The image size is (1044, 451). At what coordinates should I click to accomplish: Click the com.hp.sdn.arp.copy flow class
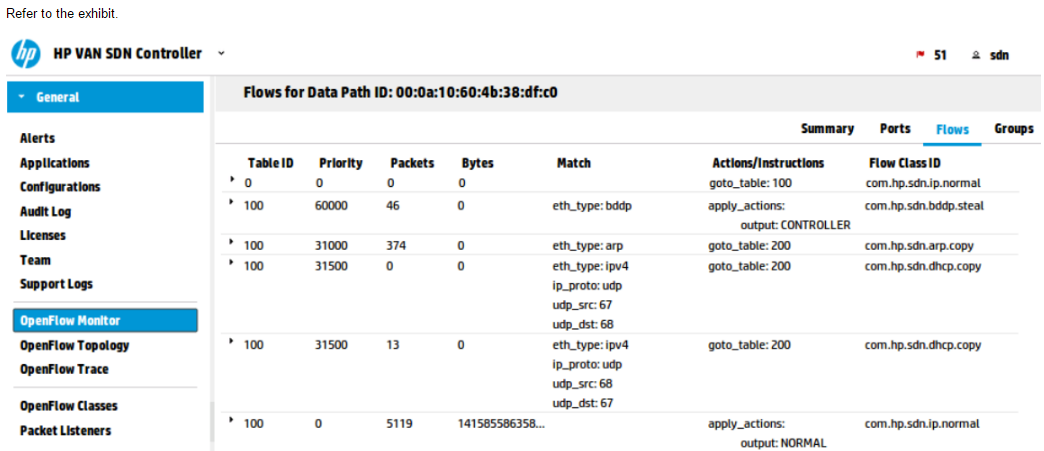(x=919, y=246)
